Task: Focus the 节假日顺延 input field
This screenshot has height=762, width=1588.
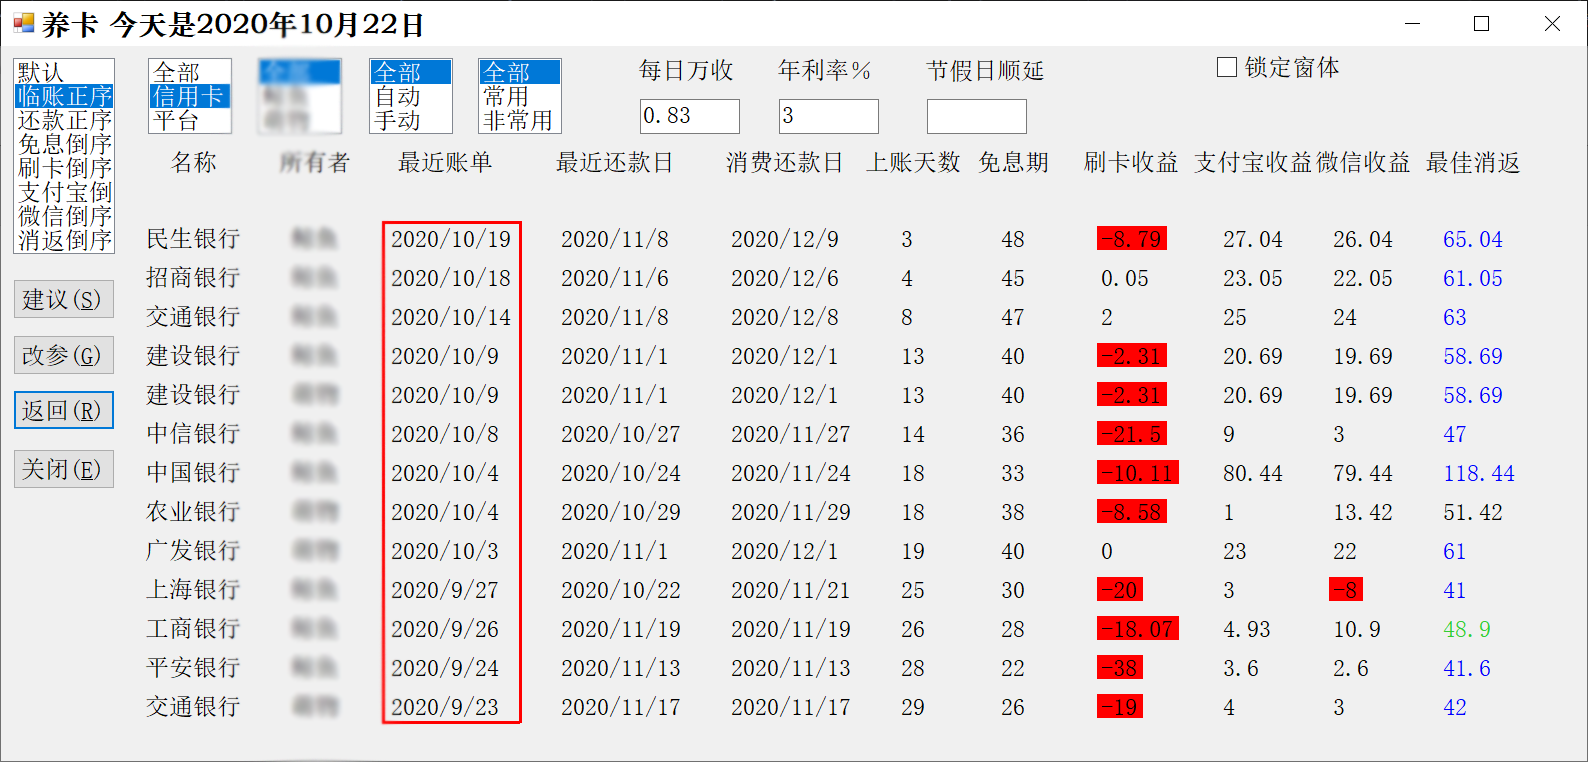Action: [x=977, y=116]
